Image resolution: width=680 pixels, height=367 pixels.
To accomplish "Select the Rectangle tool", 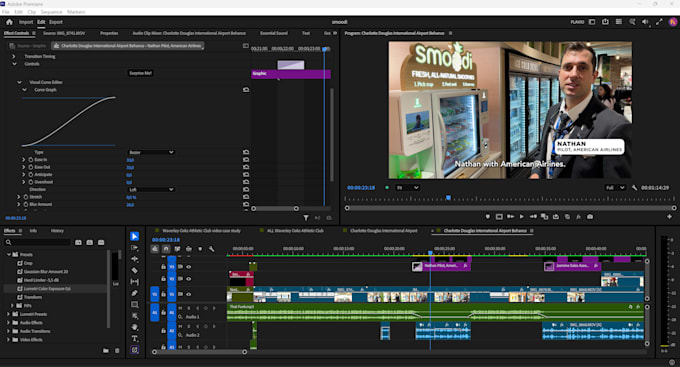I will coord(134,305).
